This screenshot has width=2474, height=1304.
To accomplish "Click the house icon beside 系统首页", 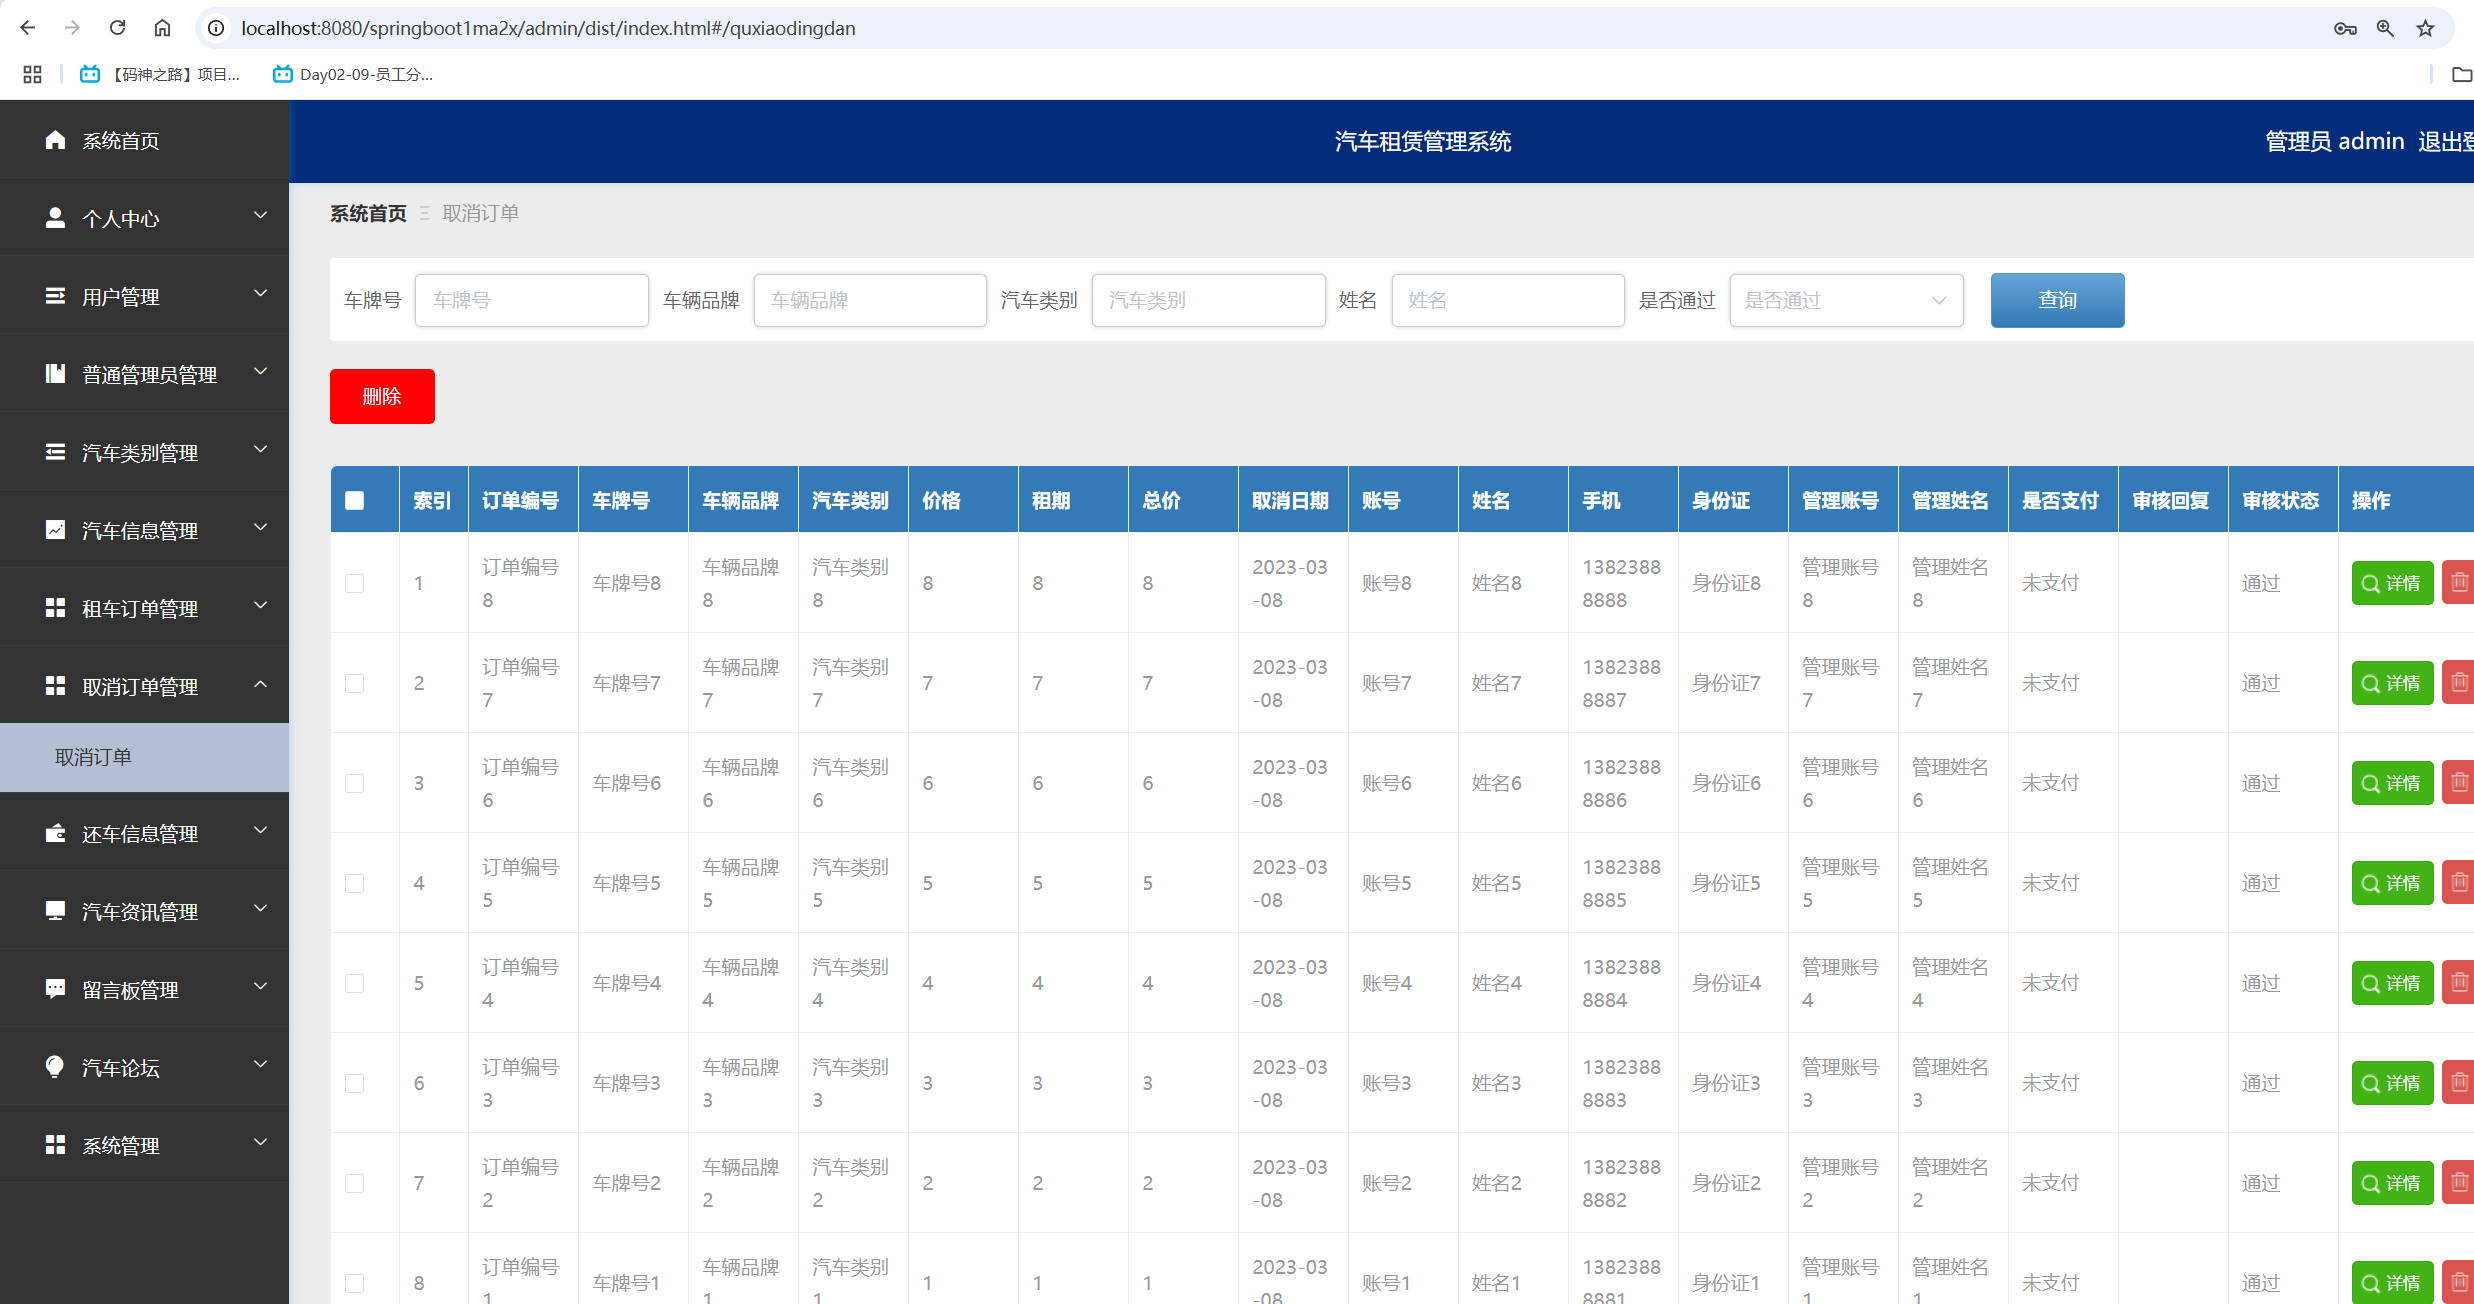I will [x=56, y=140].
